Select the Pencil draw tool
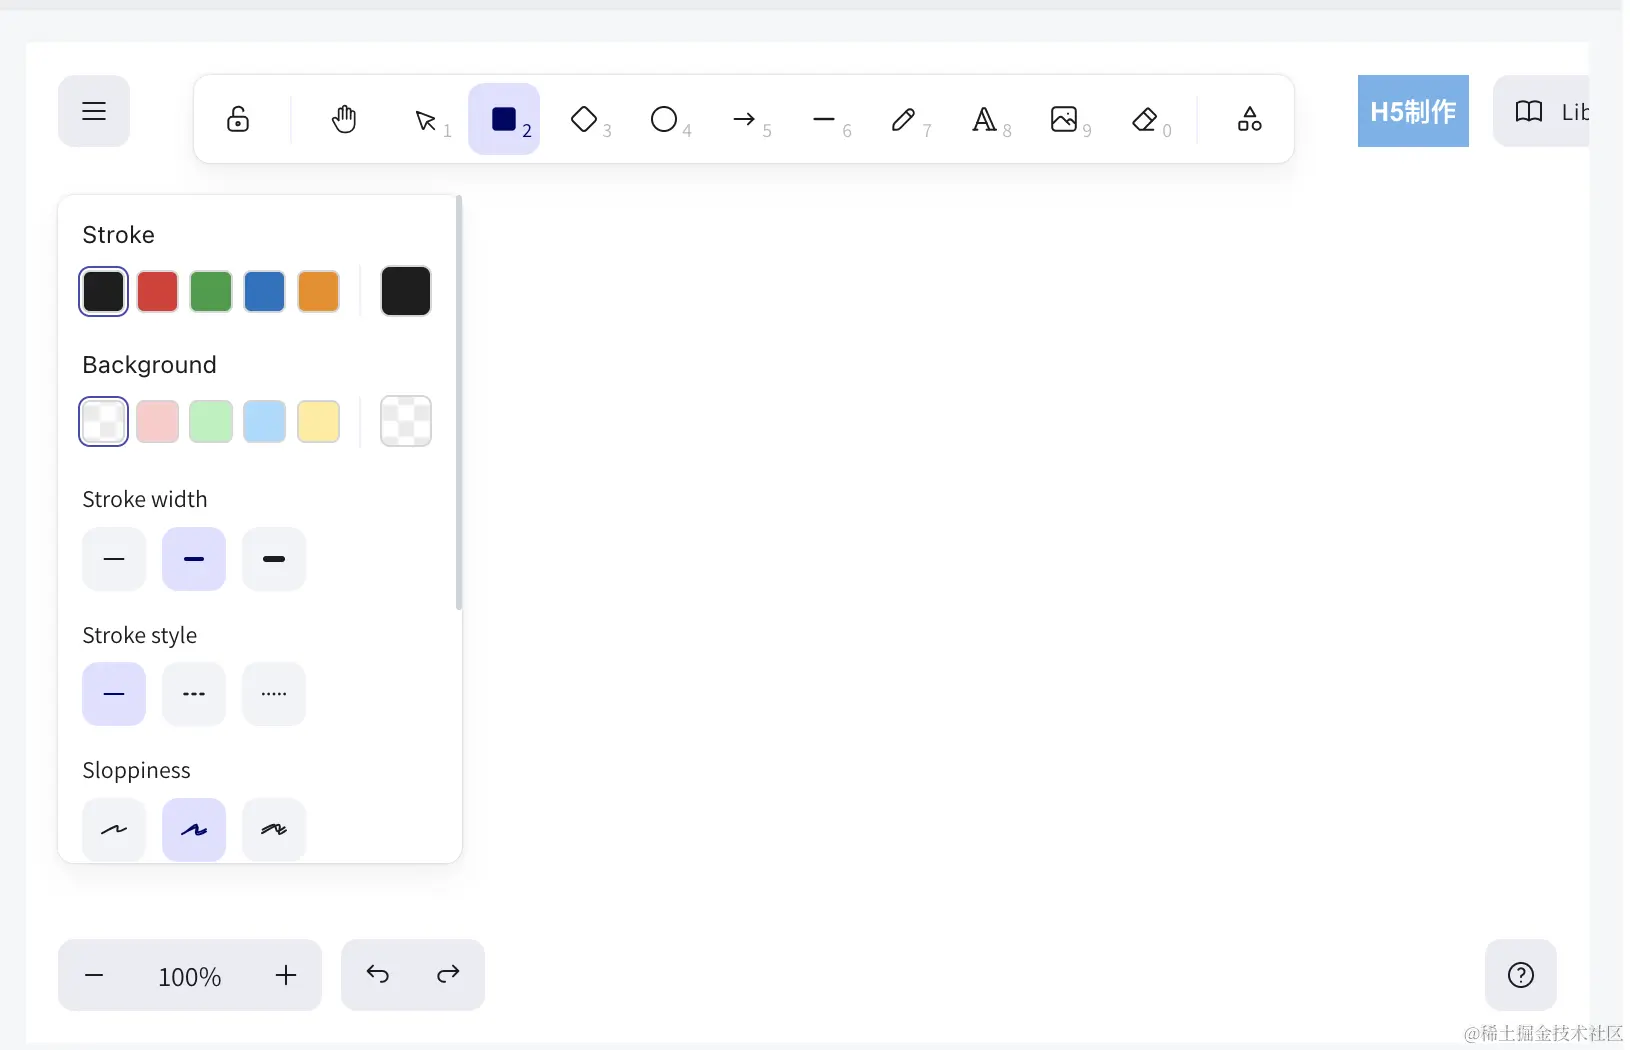Viewport: 1630px width, 1050px height. 904,119
